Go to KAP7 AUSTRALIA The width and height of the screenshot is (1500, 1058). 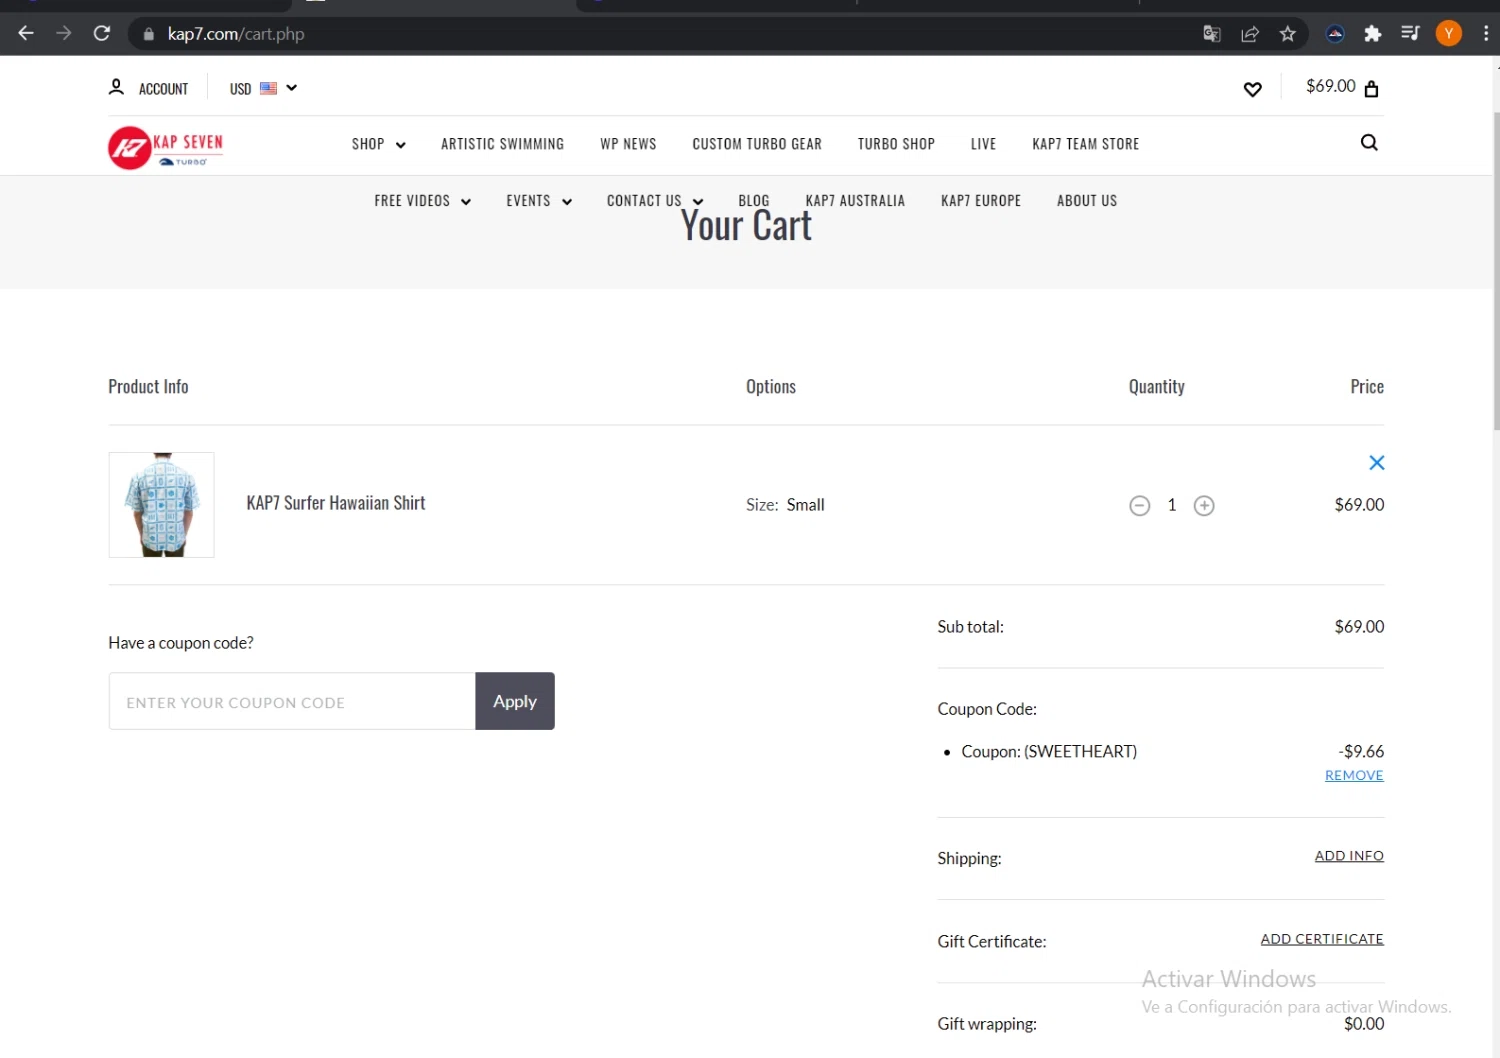coord(855,201)
